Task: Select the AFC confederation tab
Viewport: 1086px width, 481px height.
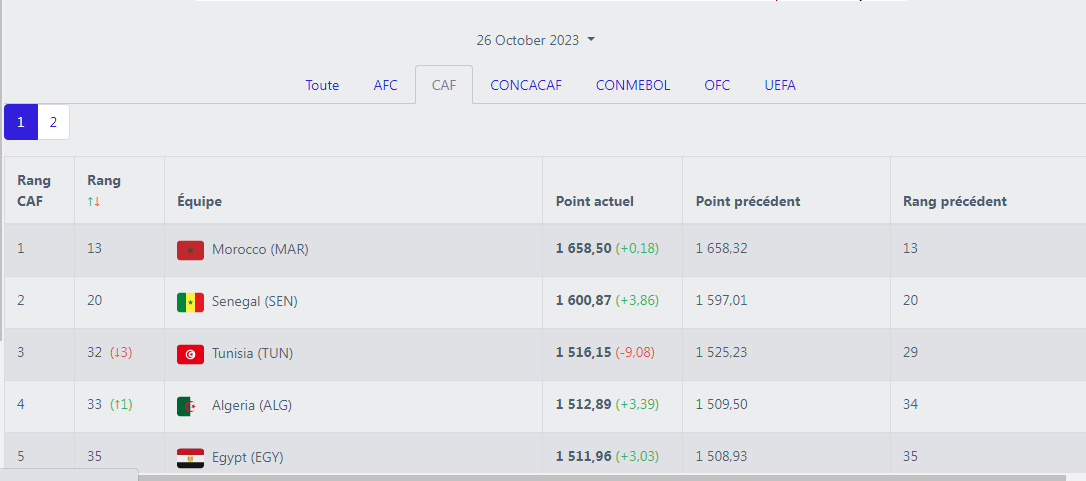Action: point(385,85)
